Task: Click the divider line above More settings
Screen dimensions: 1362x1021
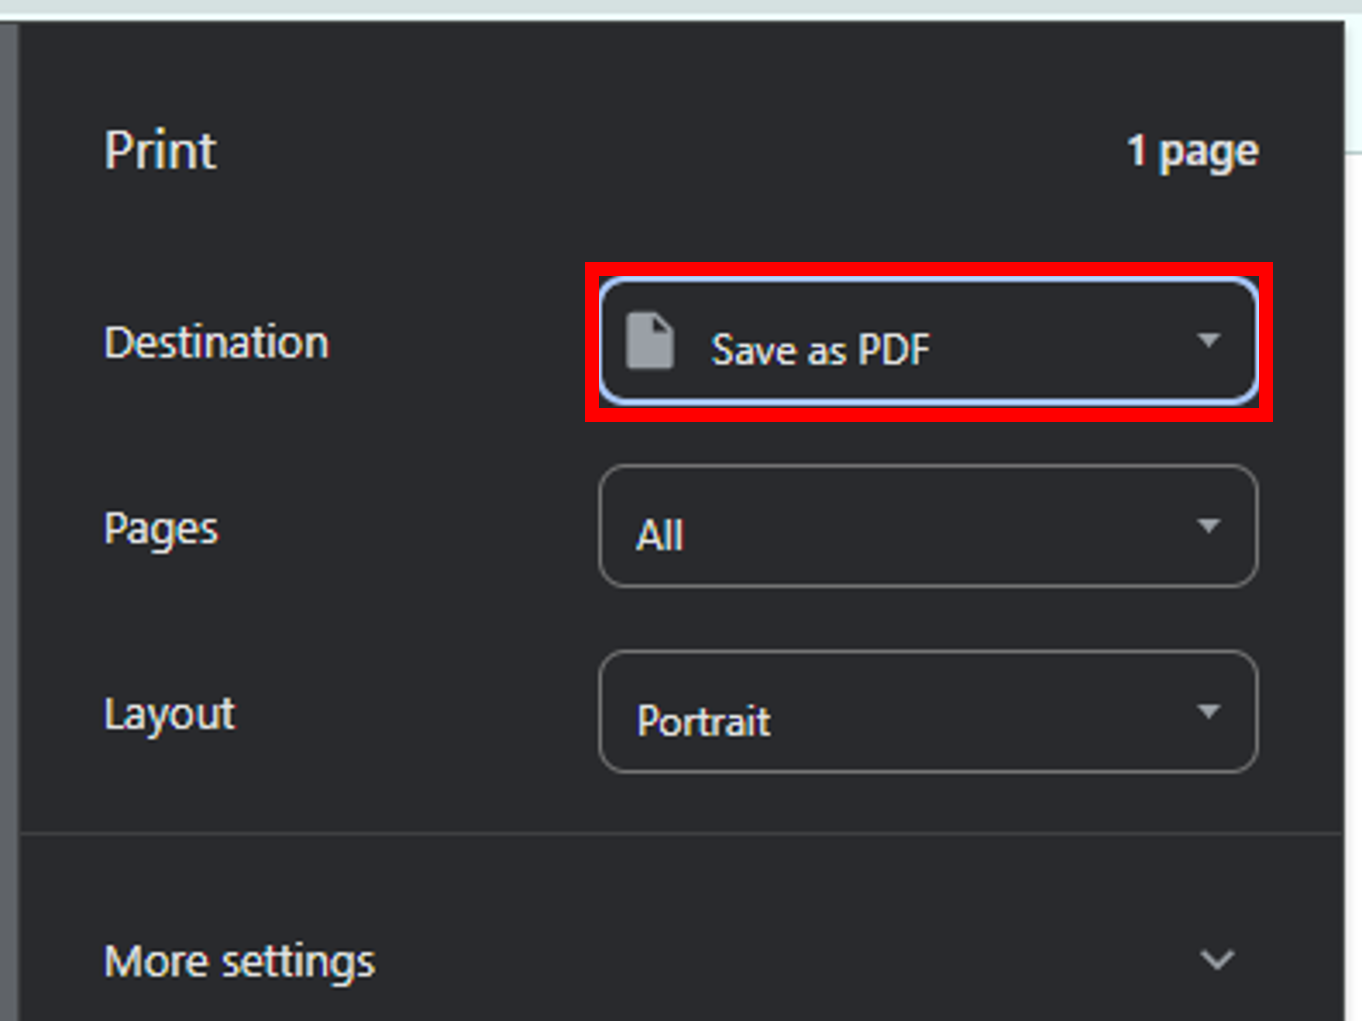Action: [x=680, y=832]
